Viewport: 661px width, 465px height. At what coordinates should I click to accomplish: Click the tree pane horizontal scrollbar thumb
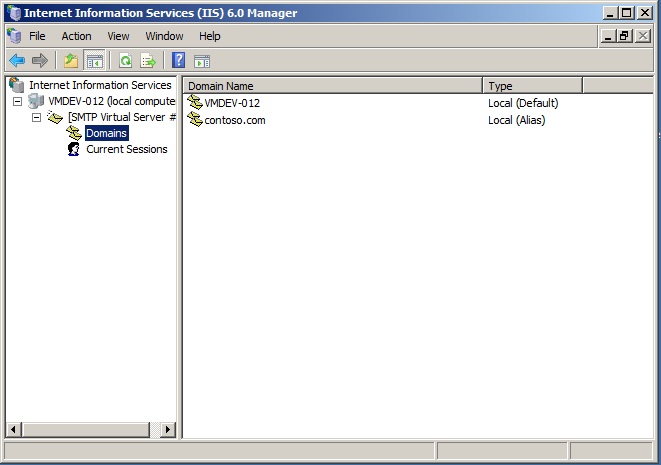pyautogui.click(x=86, y=430)
